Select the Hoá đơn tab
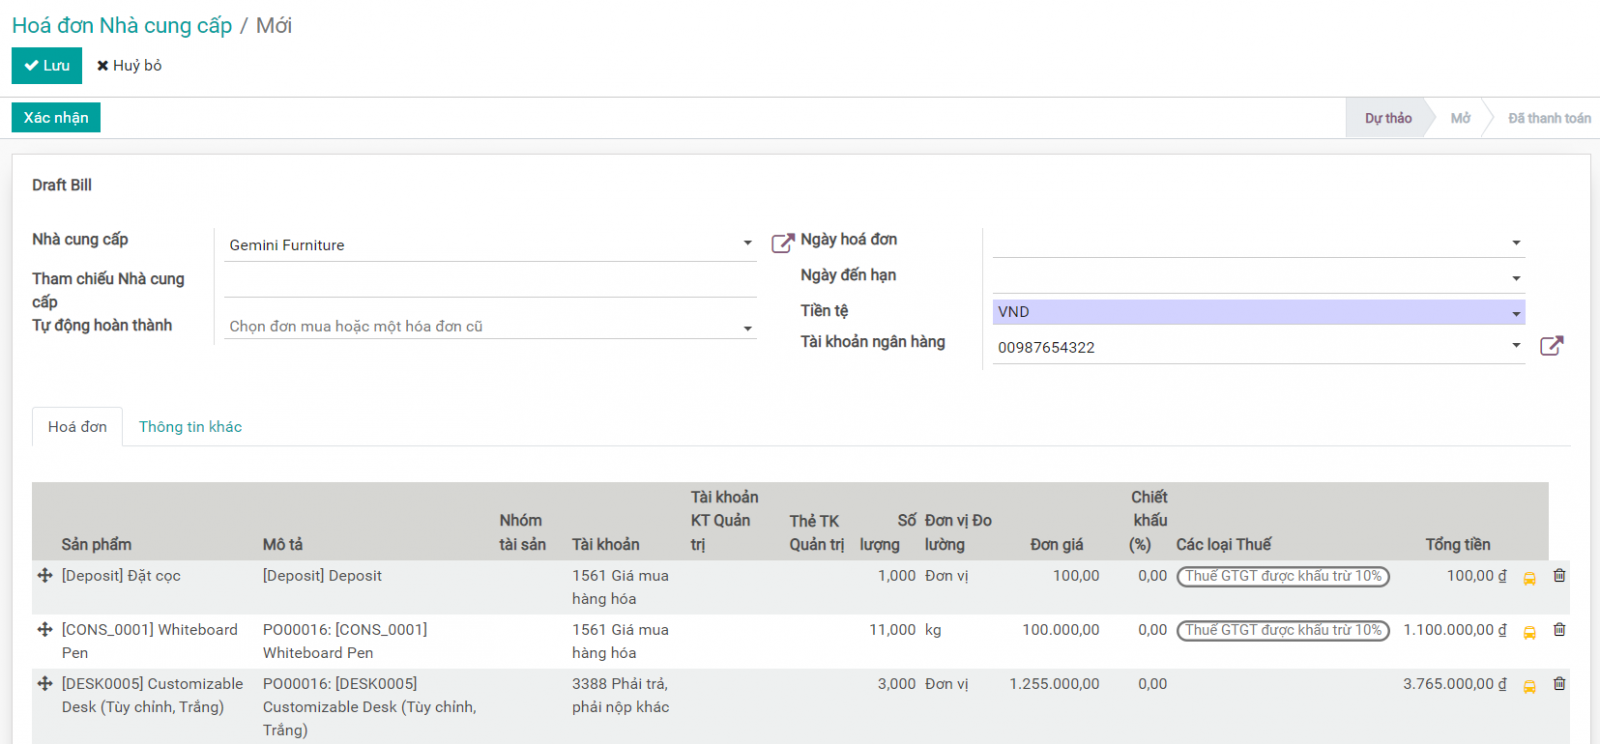 (x=77, y=427)
